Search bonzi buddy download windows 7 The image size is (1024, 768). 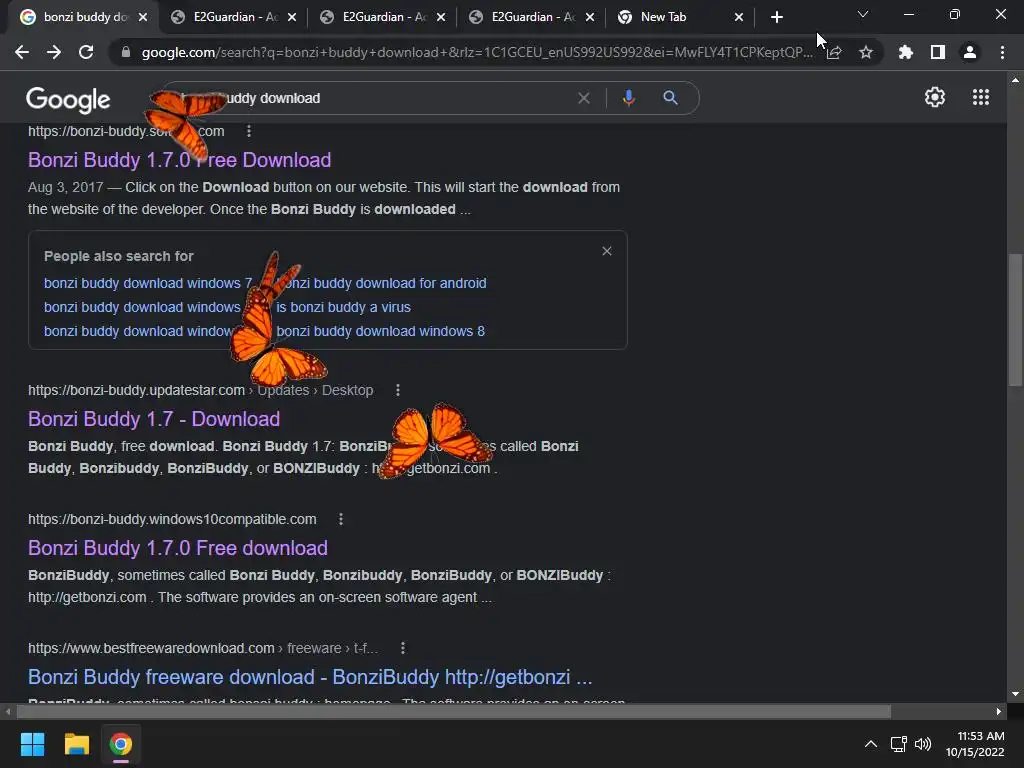[148, 283]
